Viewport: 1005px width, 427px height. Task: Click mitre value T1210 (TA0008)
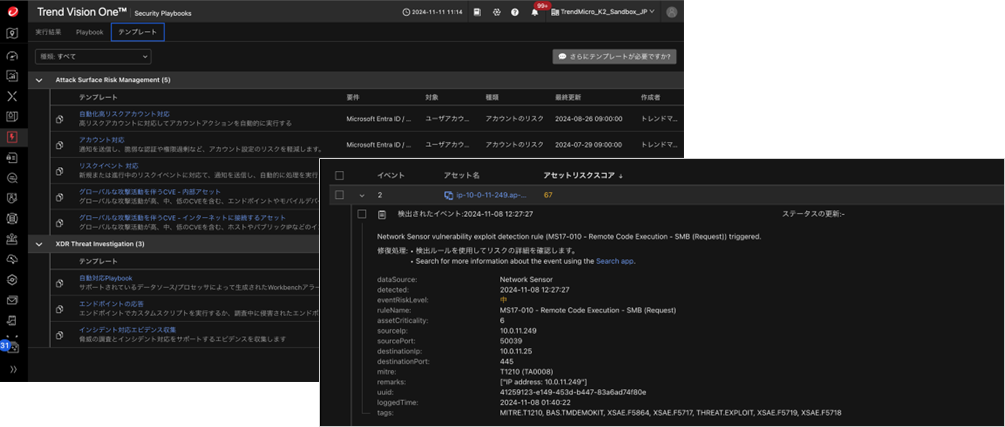click(x=527, y=372)
